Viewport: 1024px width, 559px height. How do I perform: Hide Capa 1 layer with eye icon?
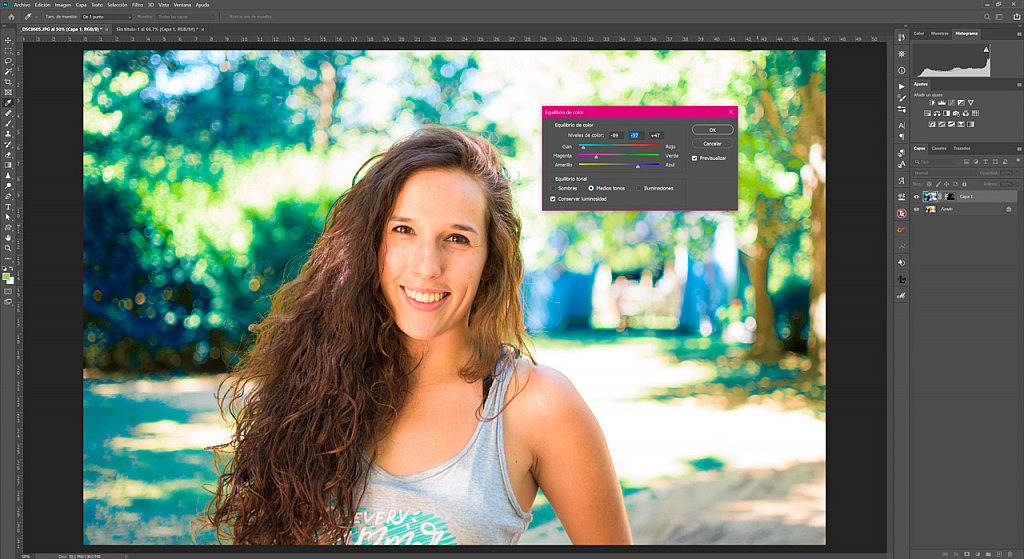[x=917, y=197]
